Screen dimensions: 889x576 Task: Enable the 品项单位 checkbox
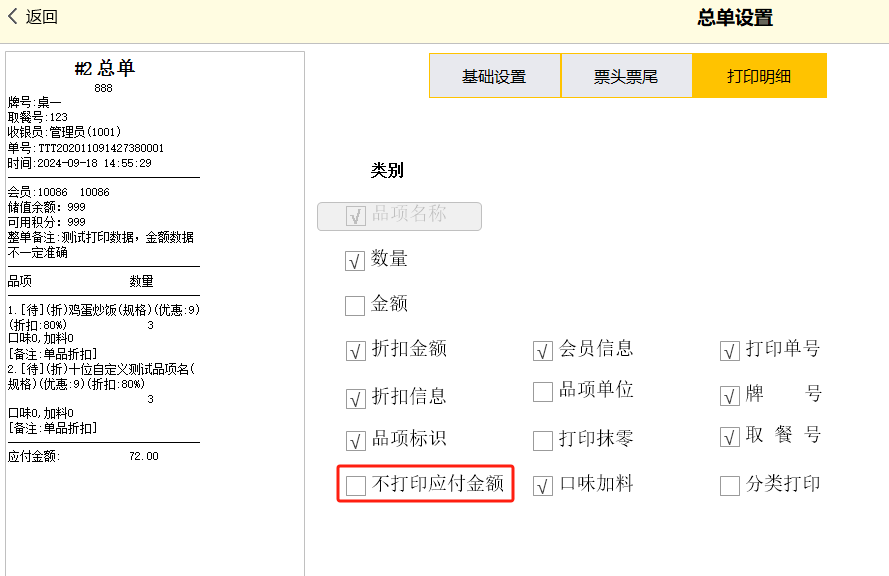(543, 392)
